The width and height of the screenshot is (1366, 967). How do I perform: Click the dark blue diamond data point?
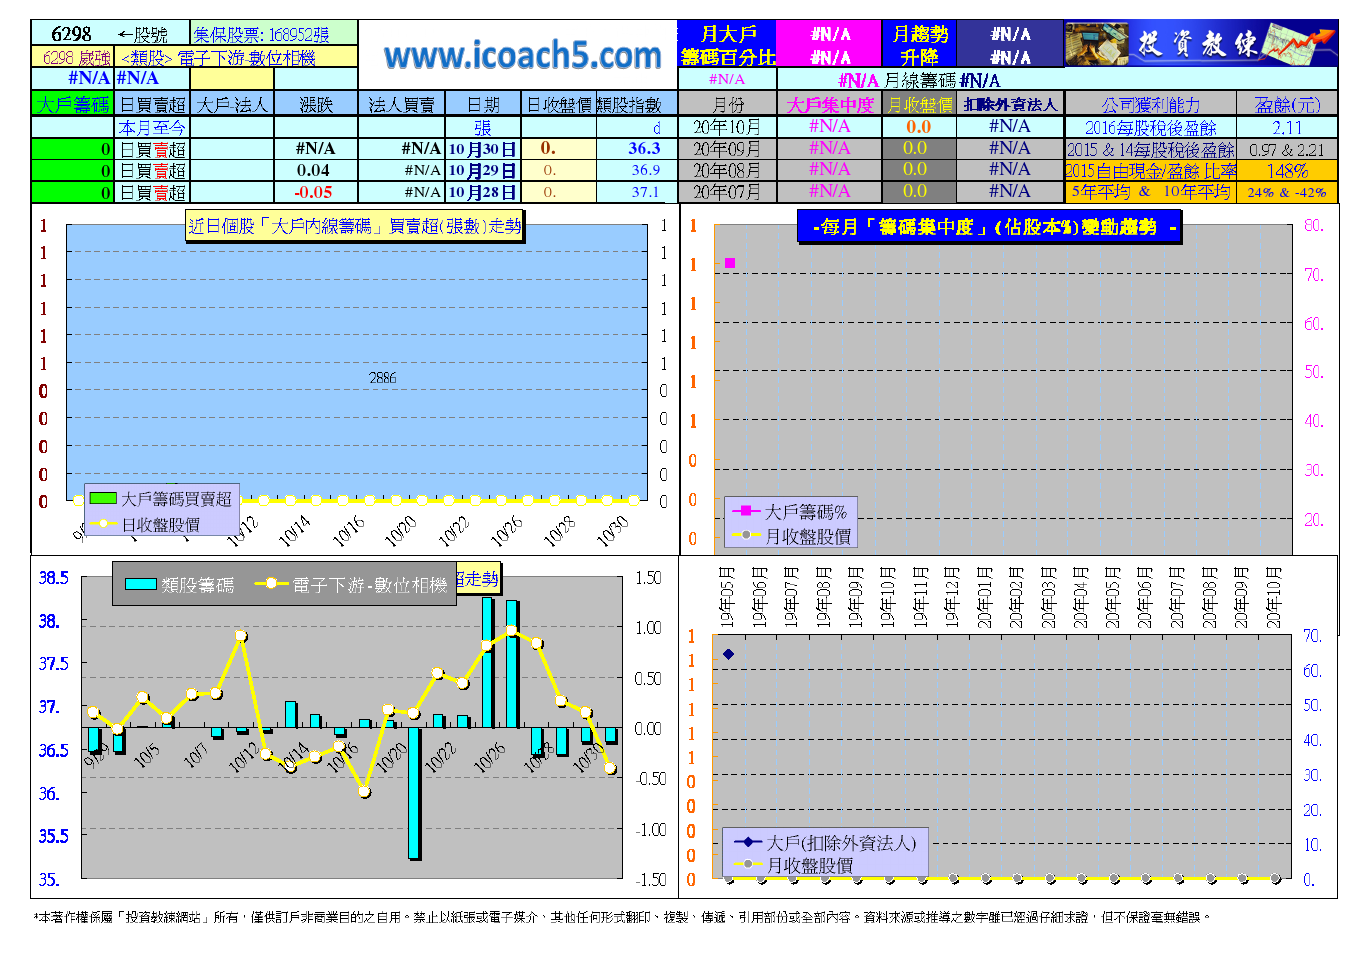pyautogui.click(x=728, y=654)
